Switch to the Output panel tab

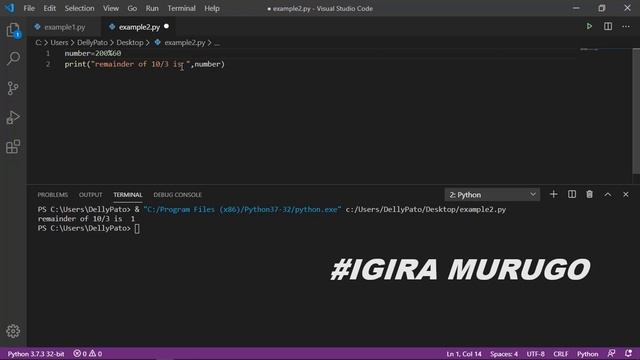[91, 195]
